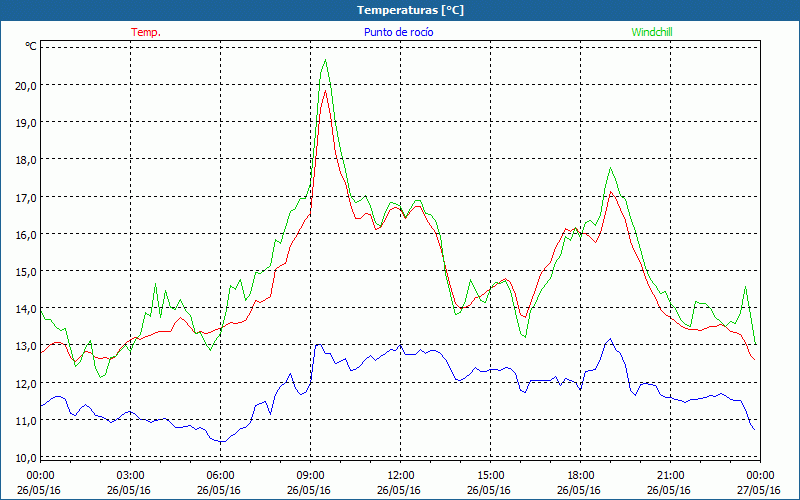Click the '°C' unit label on the y-axis
Viewport: 800px width, 500px height.
click(31, 46)
